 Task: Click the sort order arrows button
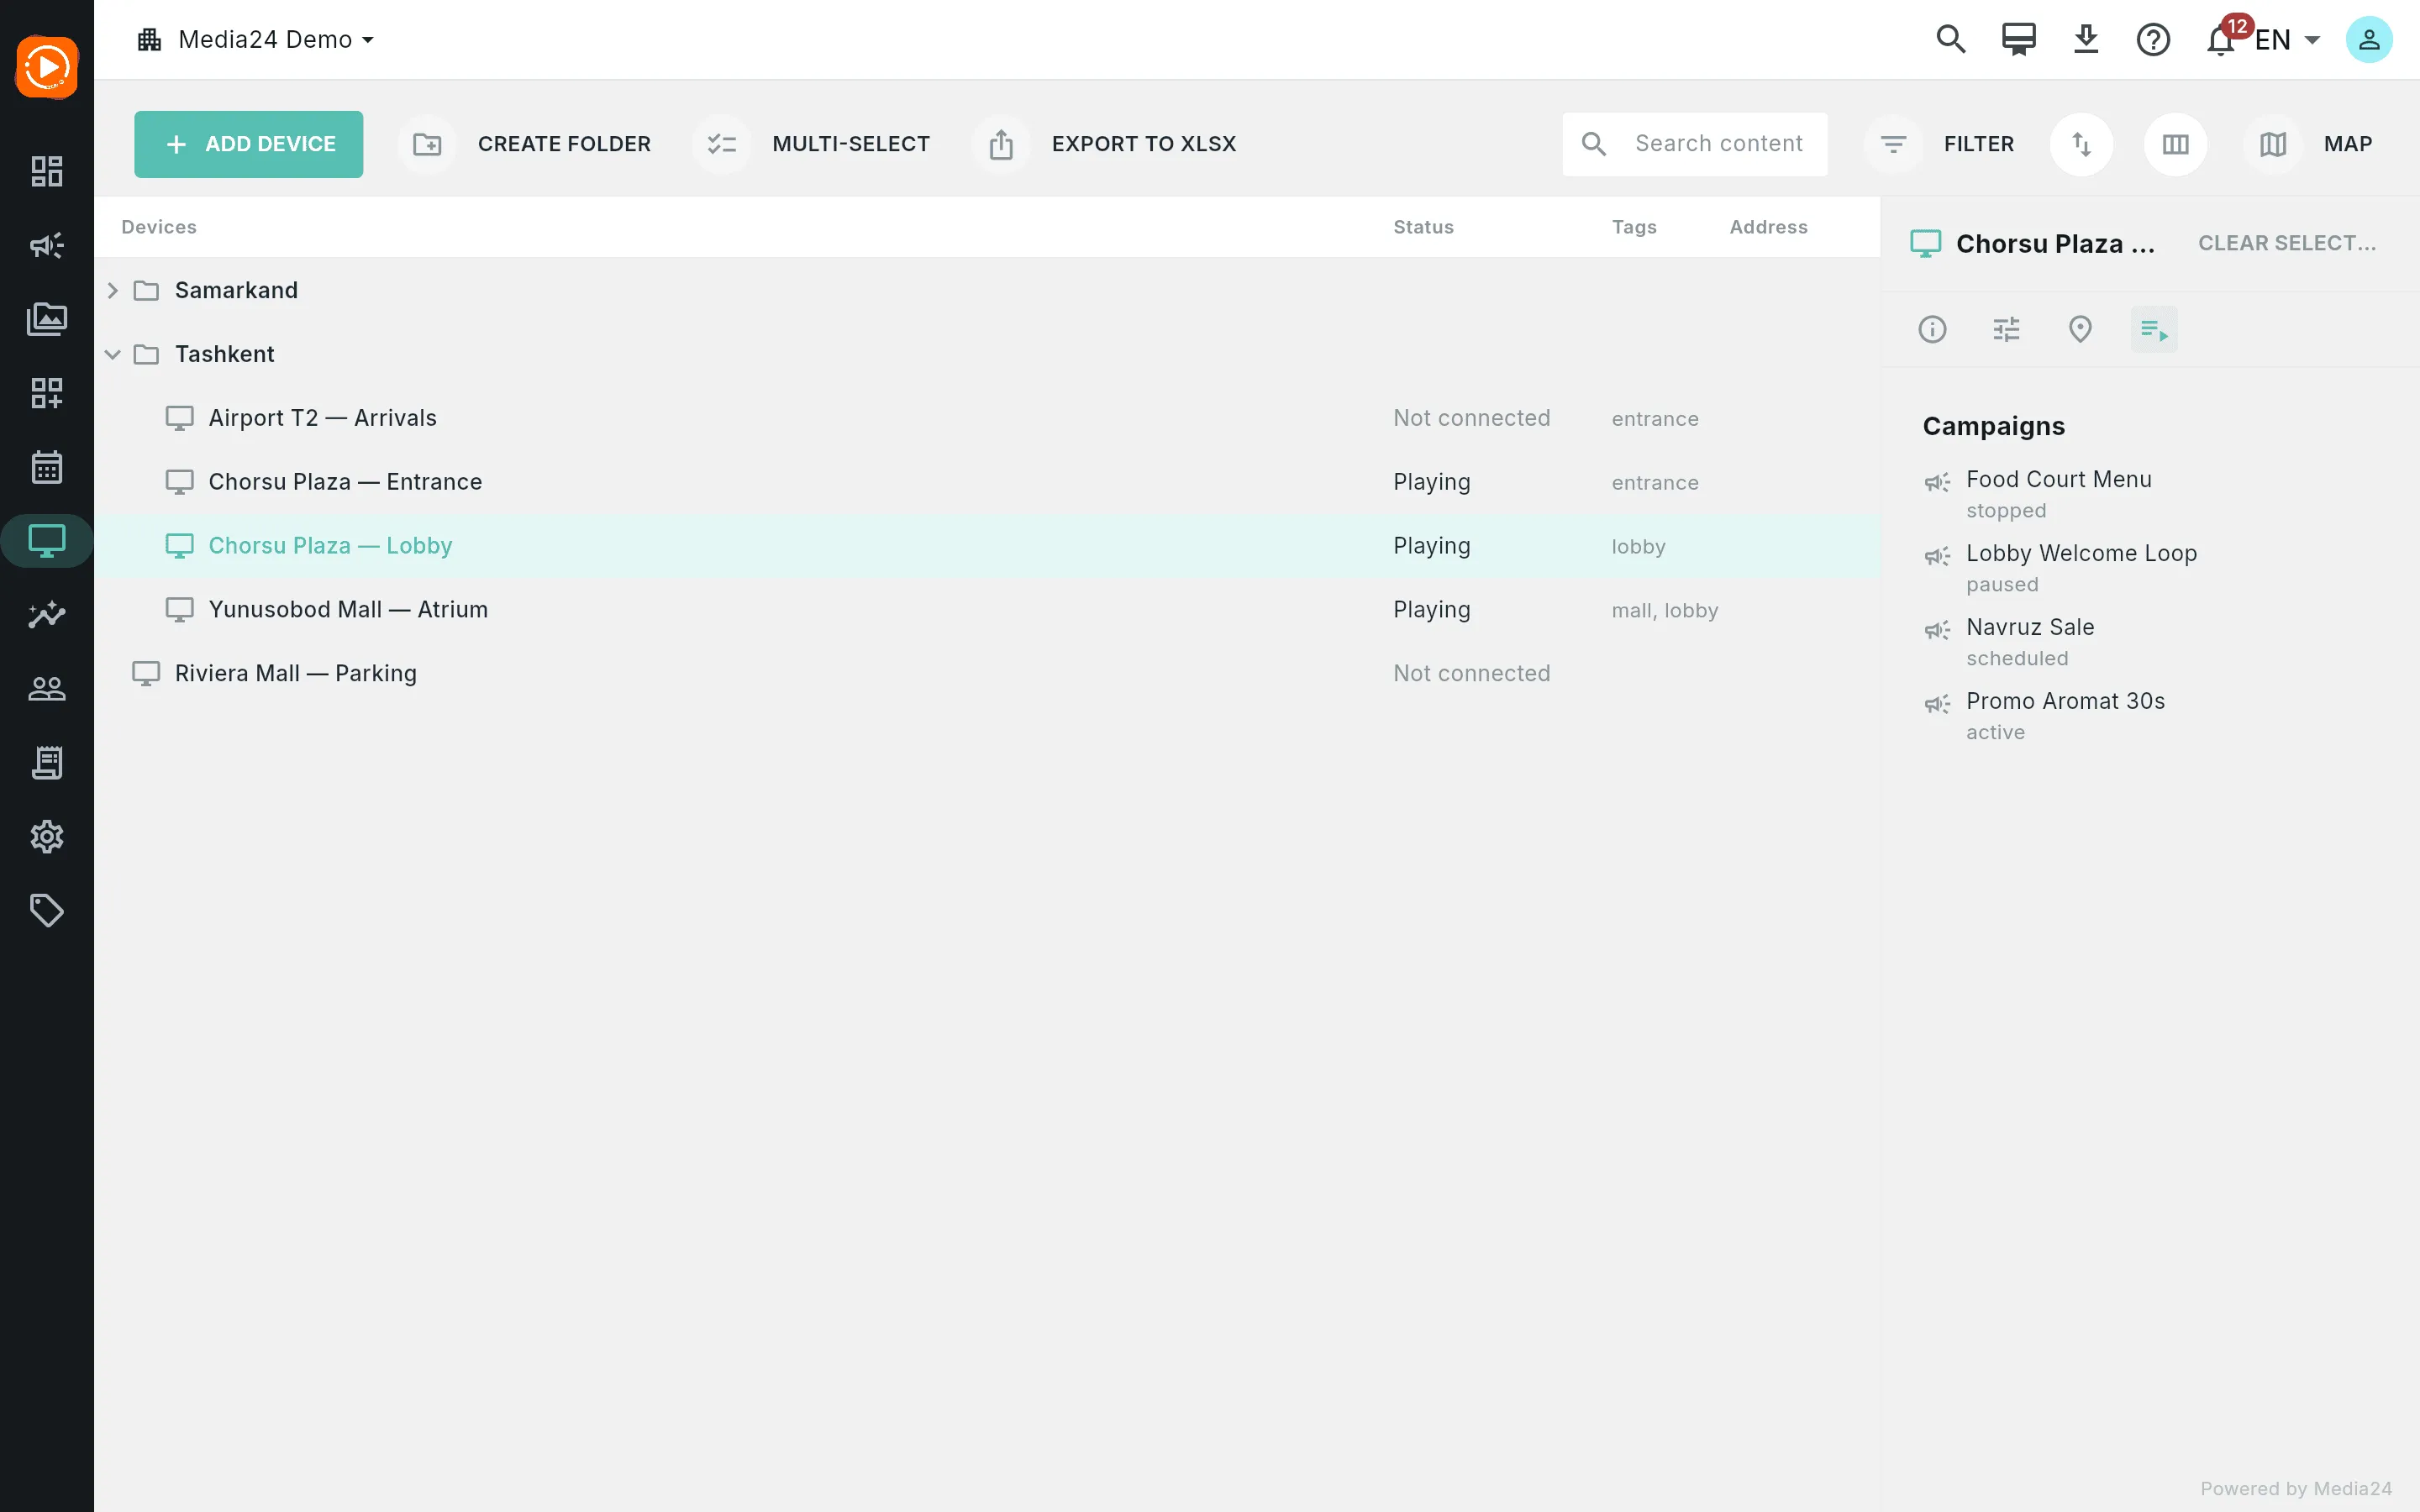(x=2081, y=144)
